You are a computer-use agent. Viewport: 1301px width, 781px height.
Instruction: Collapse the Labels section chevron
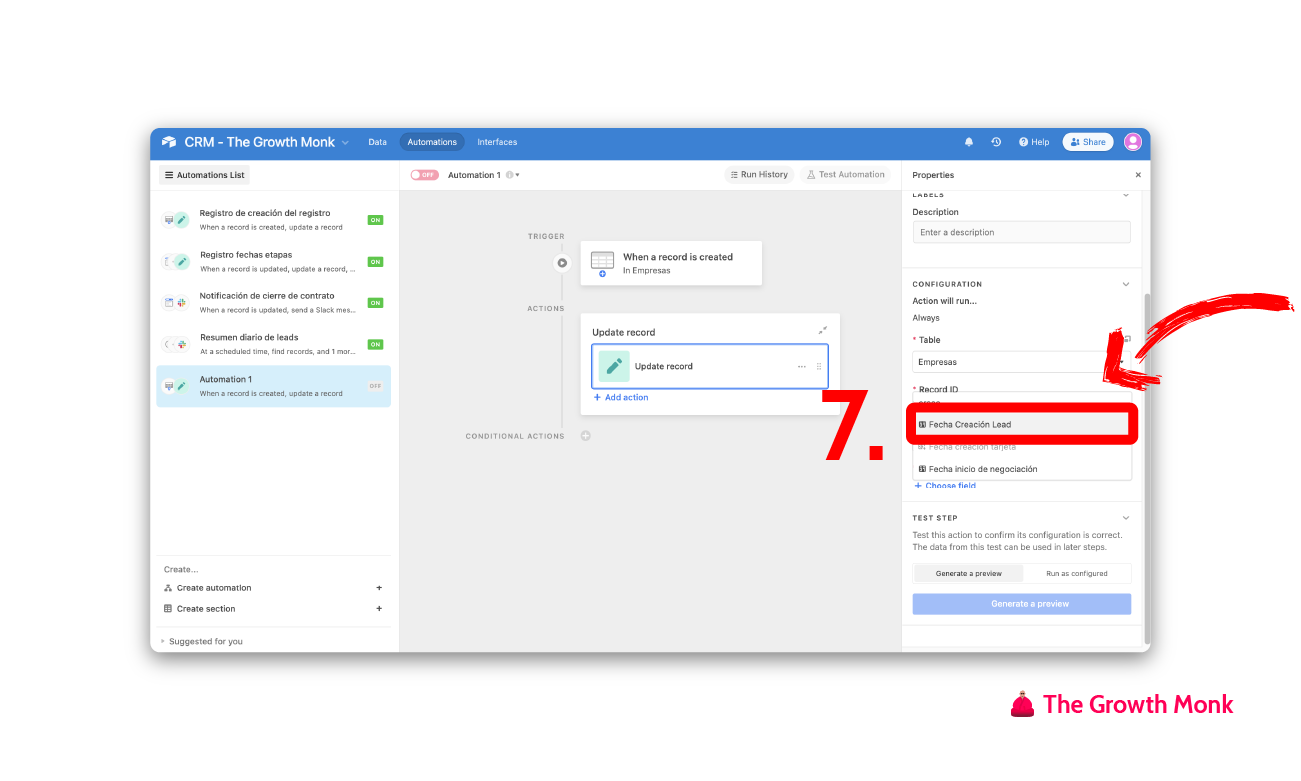point(1126,195)
